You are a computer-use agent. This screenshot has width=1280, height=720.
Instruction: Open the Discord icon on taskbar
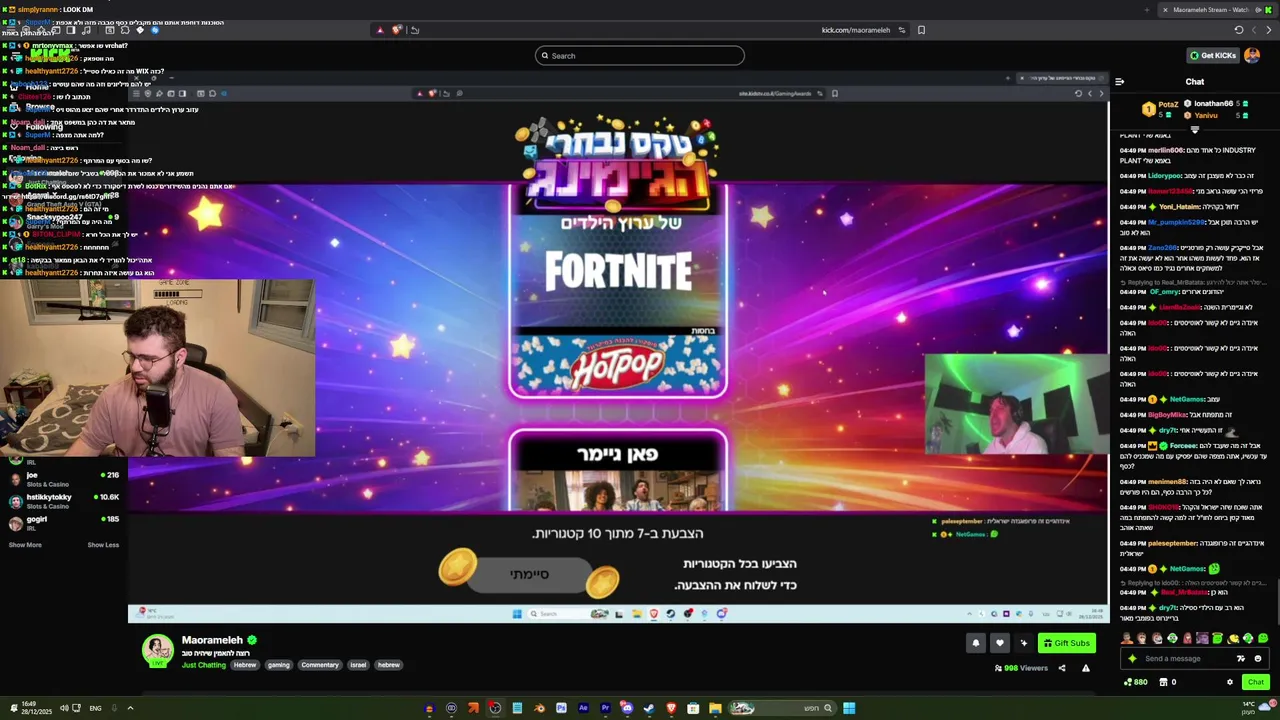click(627, 708)
